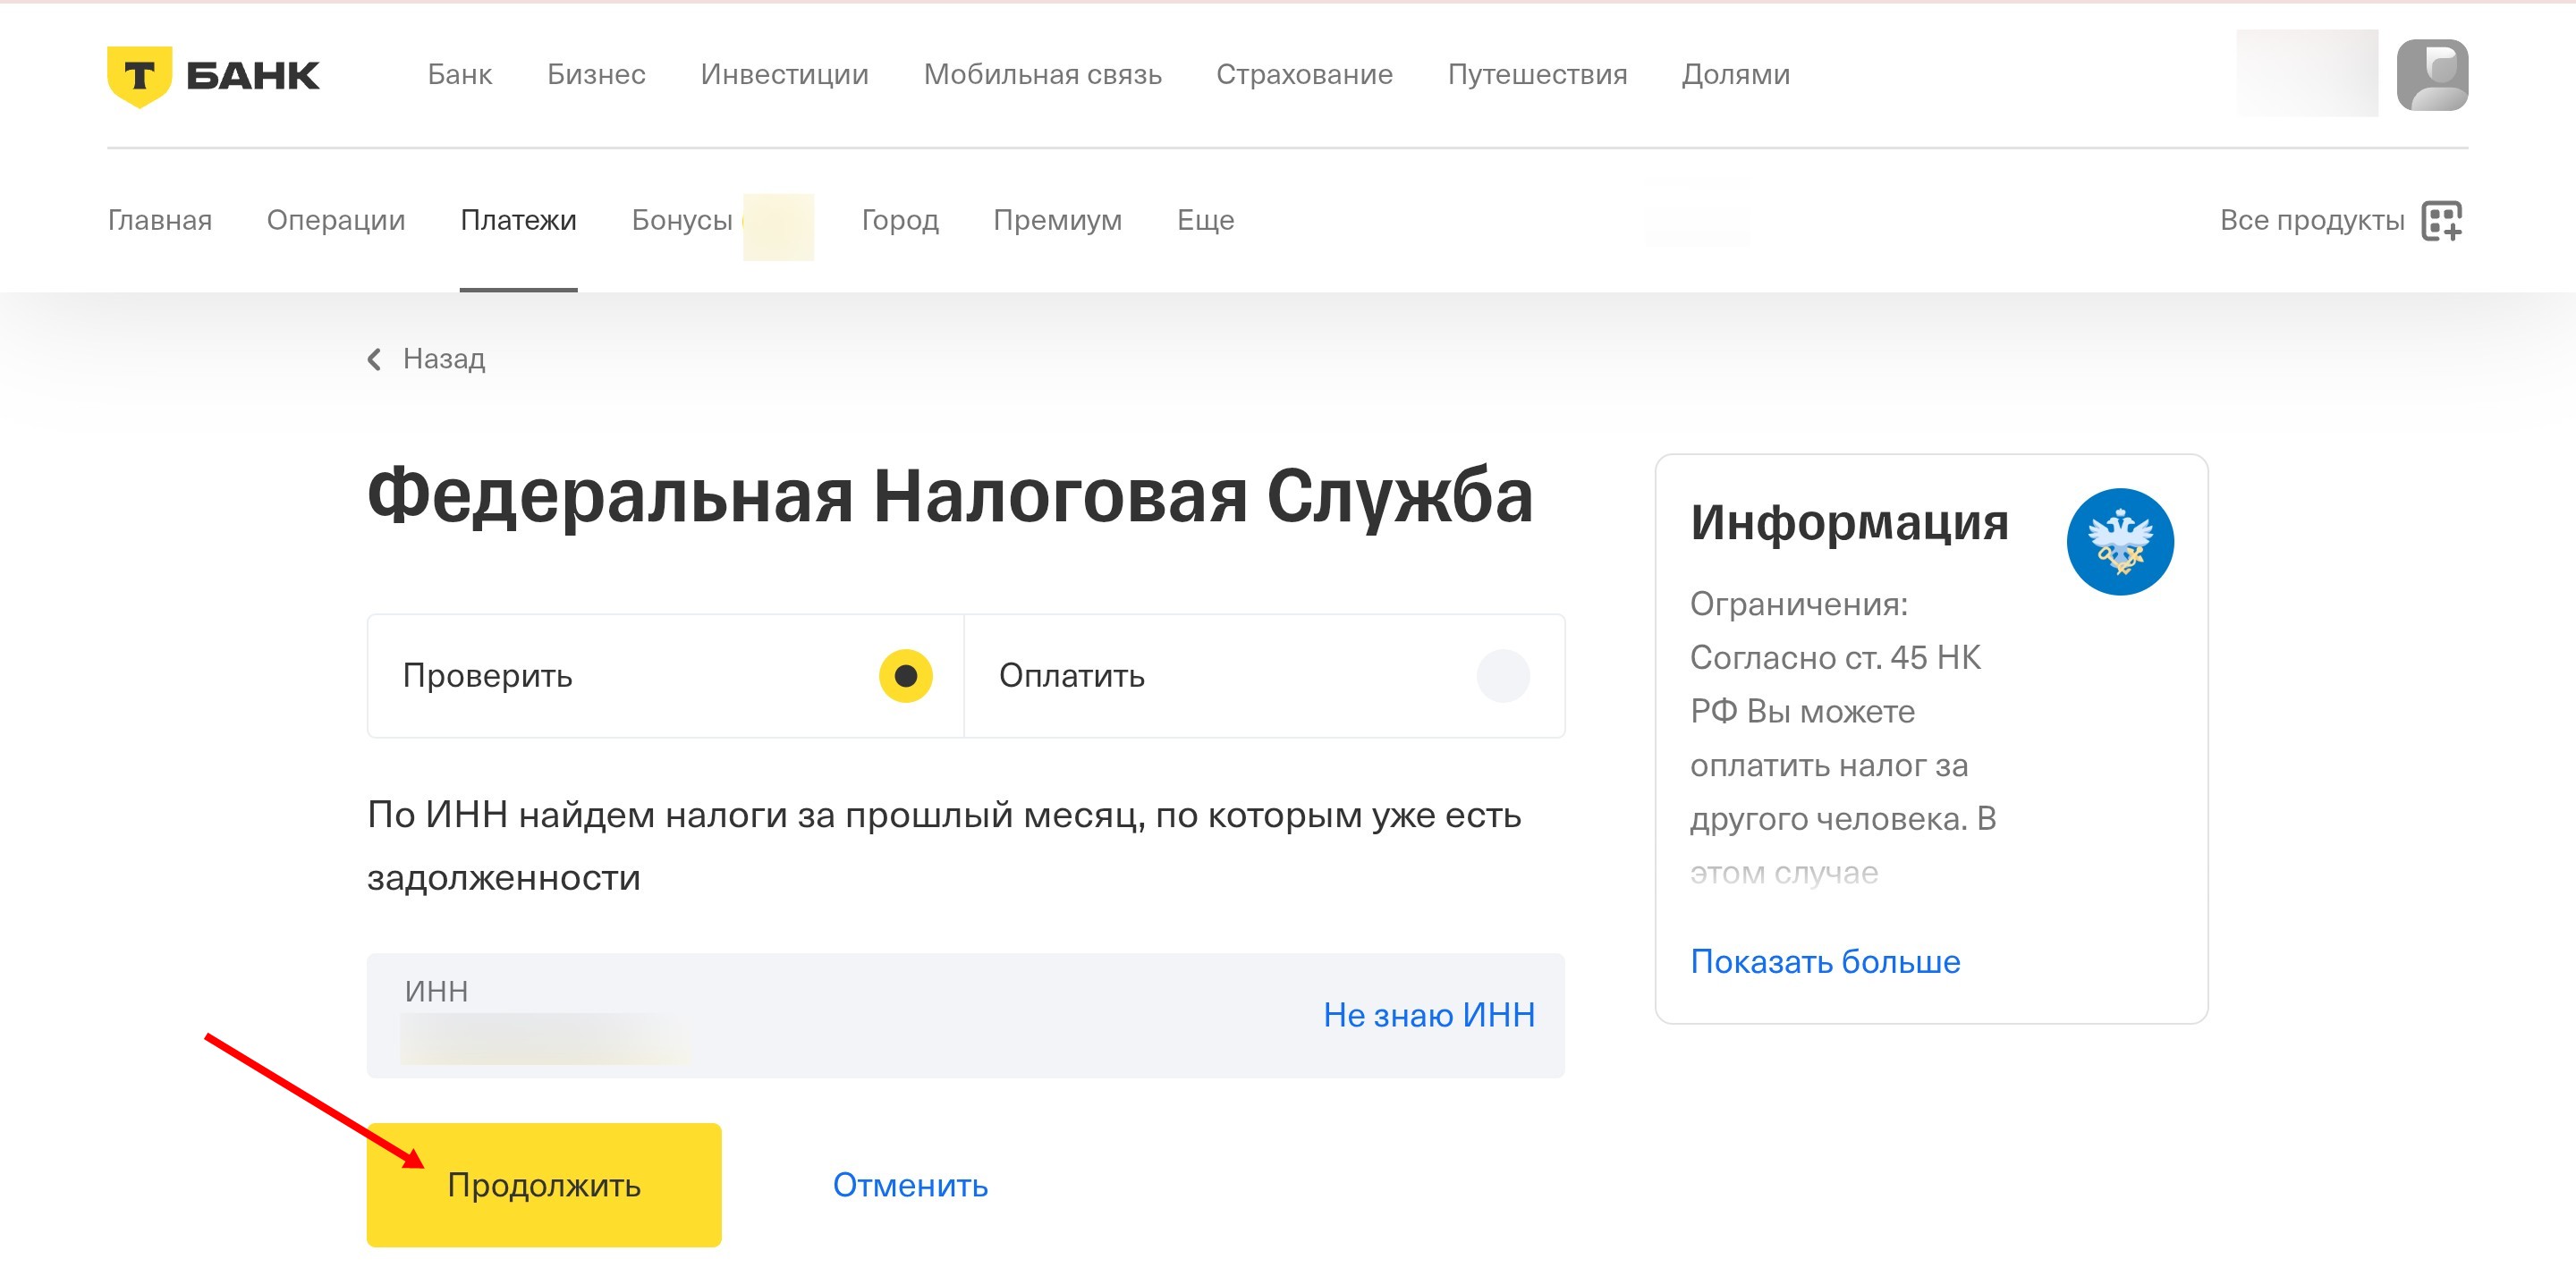Click the T-Bank shield logo

[x=139, y=76]
